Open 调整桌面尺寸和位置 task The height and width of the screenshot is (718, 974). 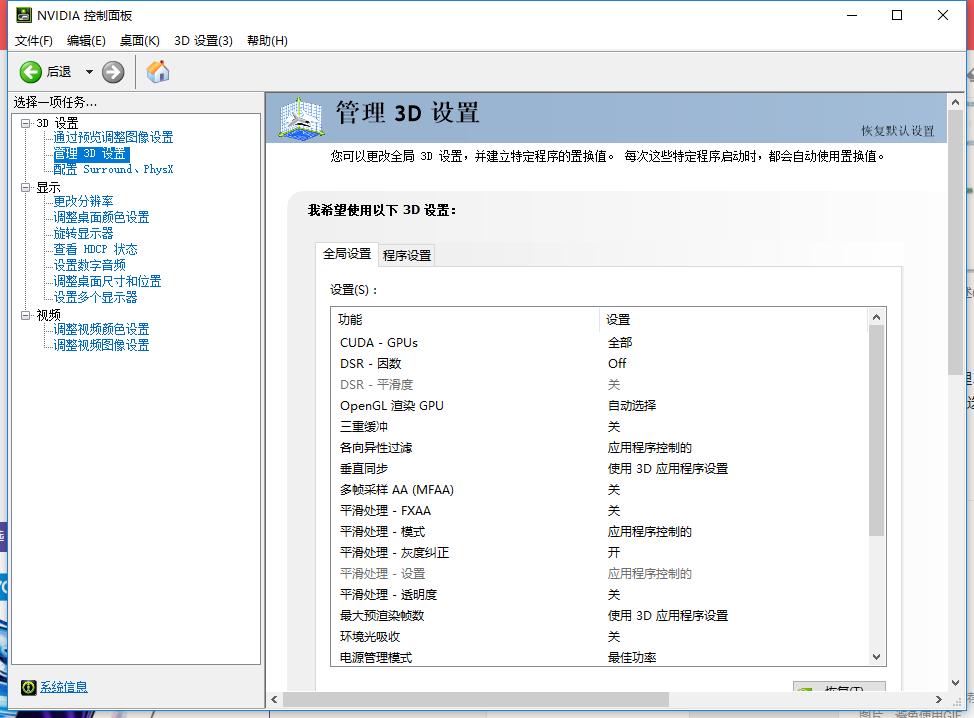click(x=107, y=281)
